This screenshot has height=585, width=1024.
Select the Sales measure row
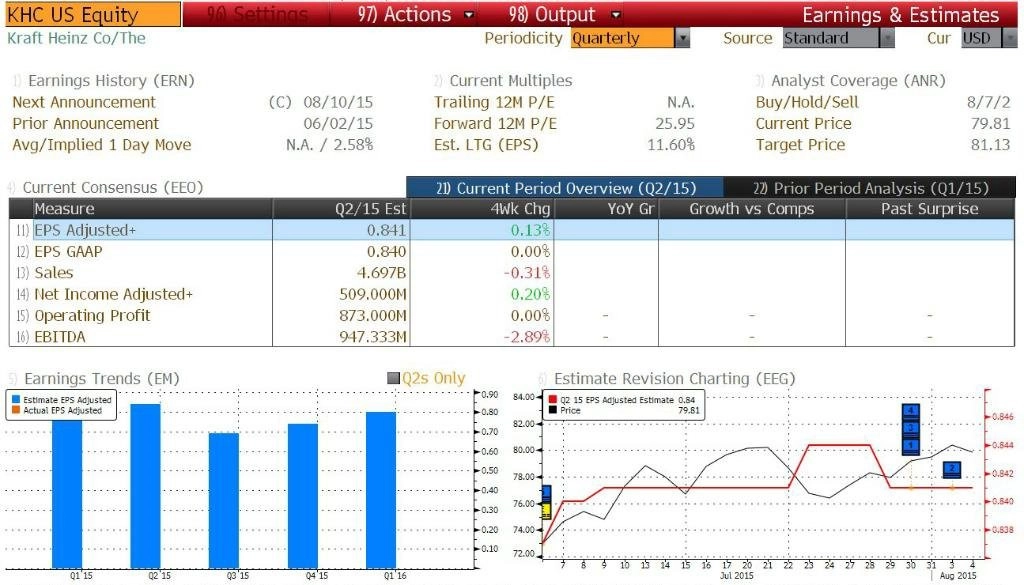click(x=512, y=273)
